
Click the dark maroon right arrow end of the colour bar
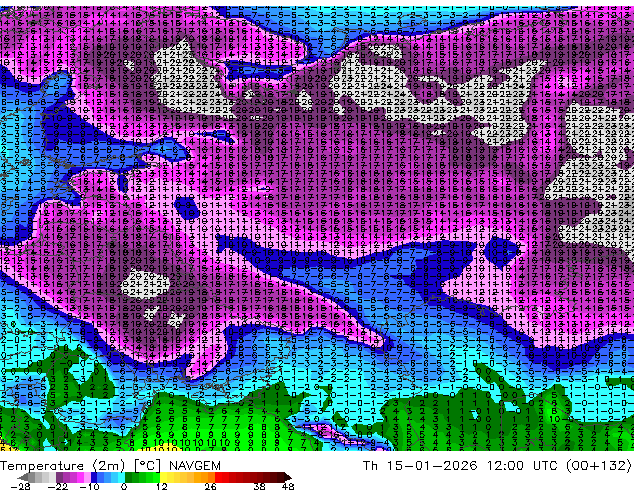pyautogui.click(x=287, y=477)
